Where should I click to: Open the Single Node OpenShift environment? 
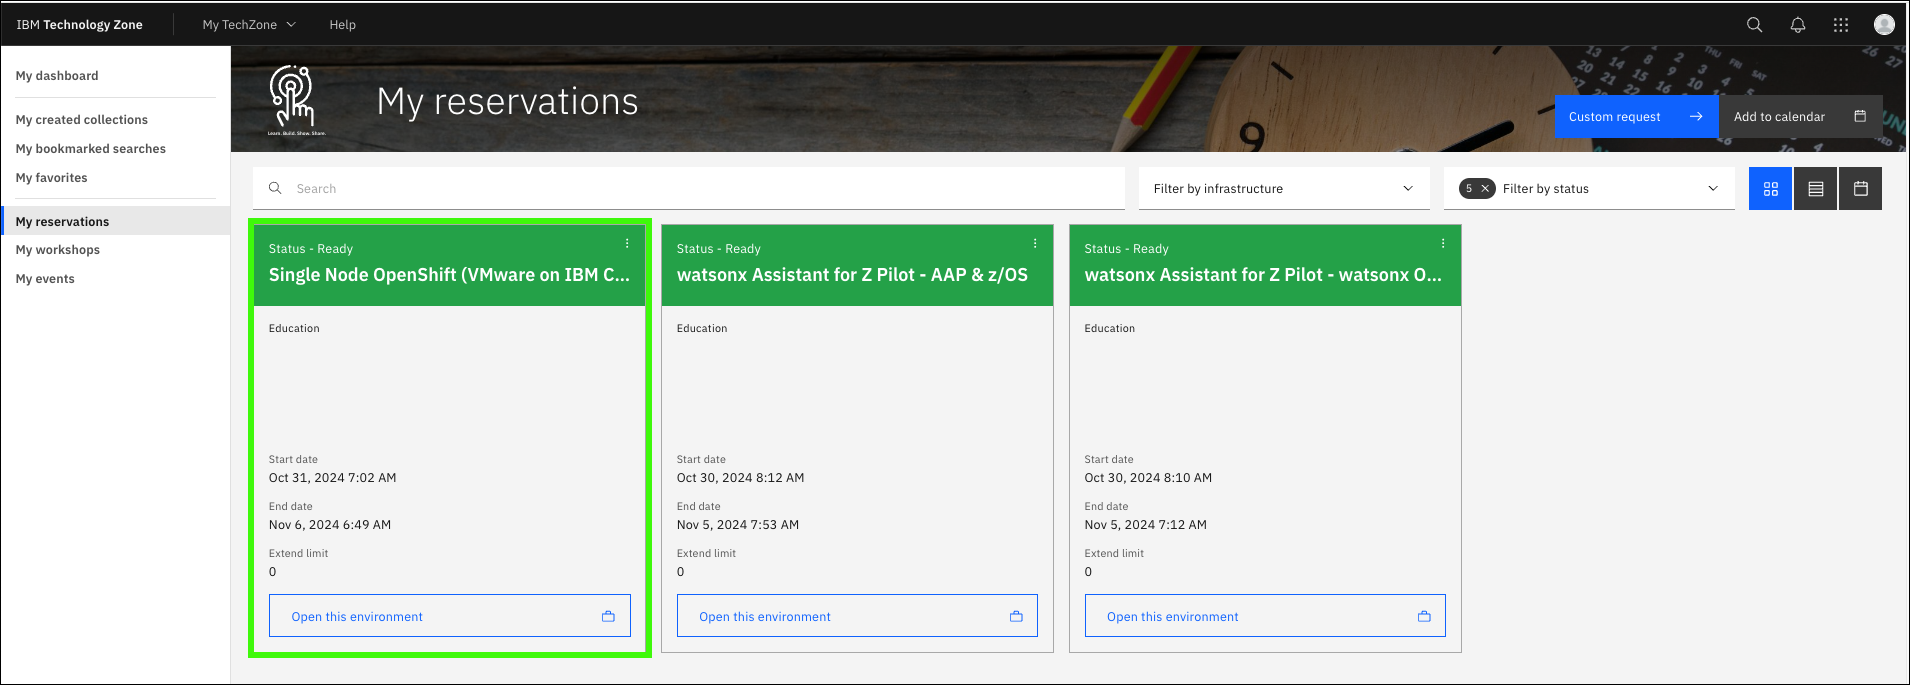(449, 617)
